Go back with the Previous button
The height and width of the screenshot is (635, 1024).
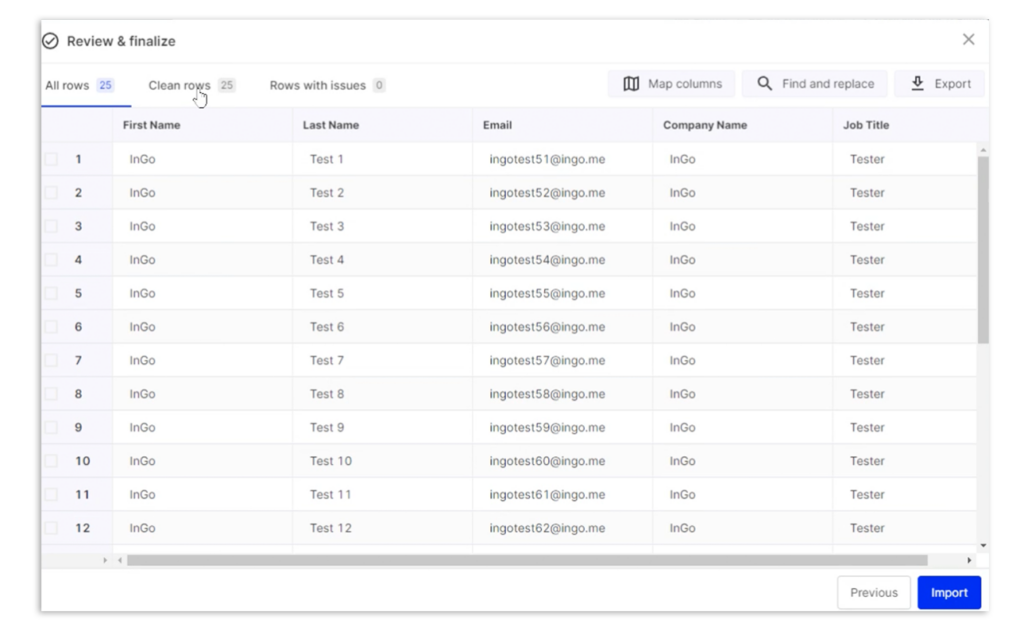874,593
